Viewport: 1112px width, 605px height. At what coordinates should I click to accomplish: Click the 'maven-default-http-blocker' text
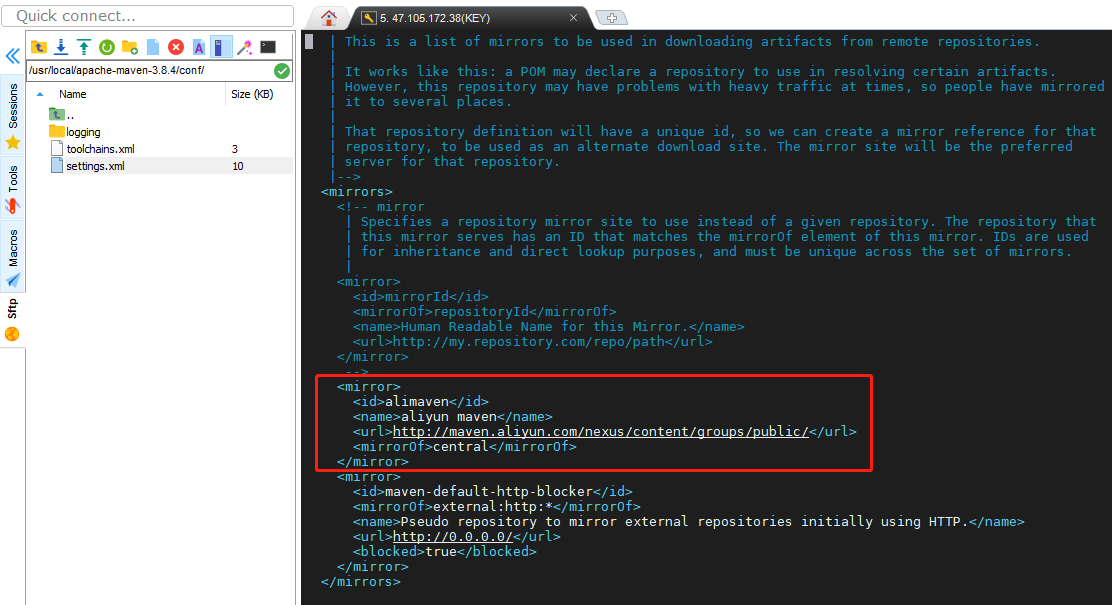pyautogui.click(x=489, y=491)
